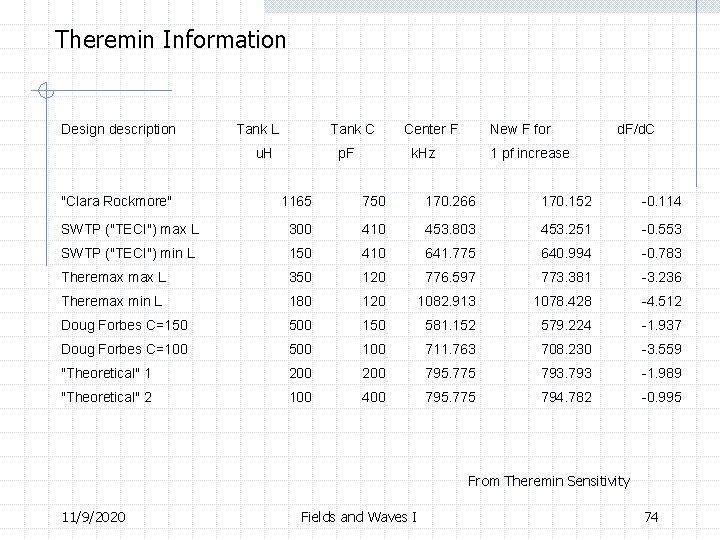
Task: Click new frequency 1078.428
Action: pos(562,301)
